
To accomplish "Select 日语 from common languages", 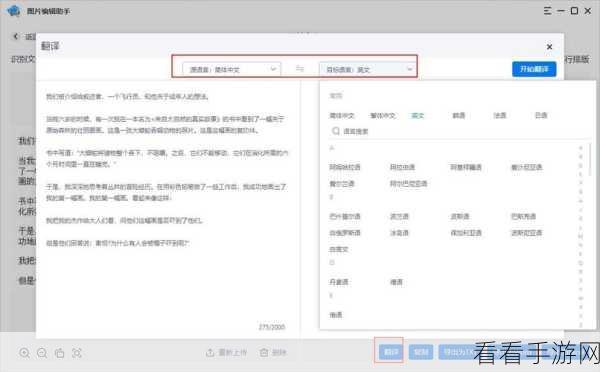I will coord(541,116).
